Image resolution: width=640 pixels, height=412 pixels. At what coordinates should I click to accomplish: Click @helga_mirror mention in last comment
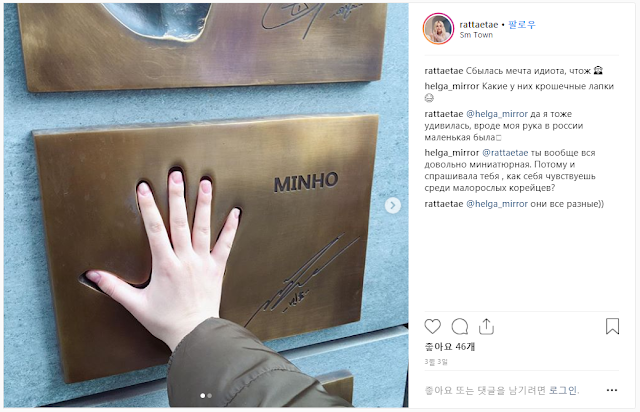click(497, 204)
